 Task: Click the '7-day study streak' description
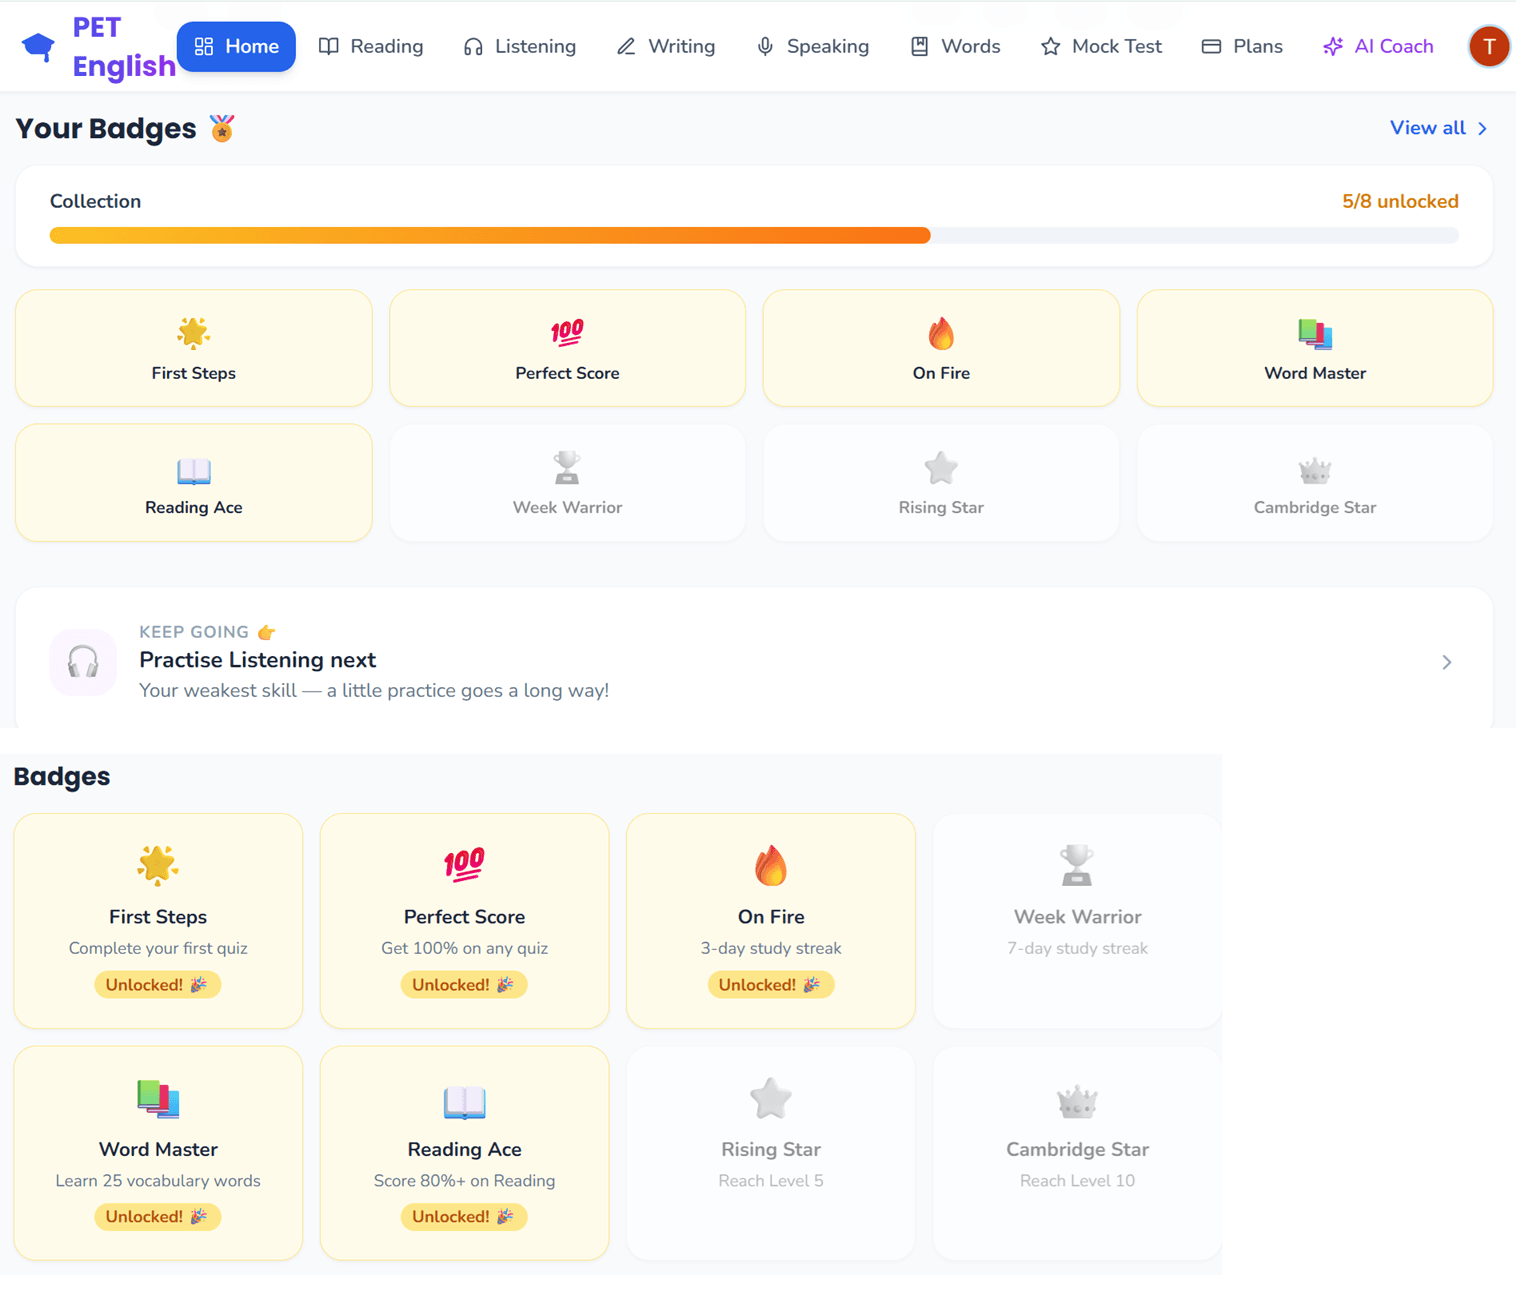pos(1077,948)
